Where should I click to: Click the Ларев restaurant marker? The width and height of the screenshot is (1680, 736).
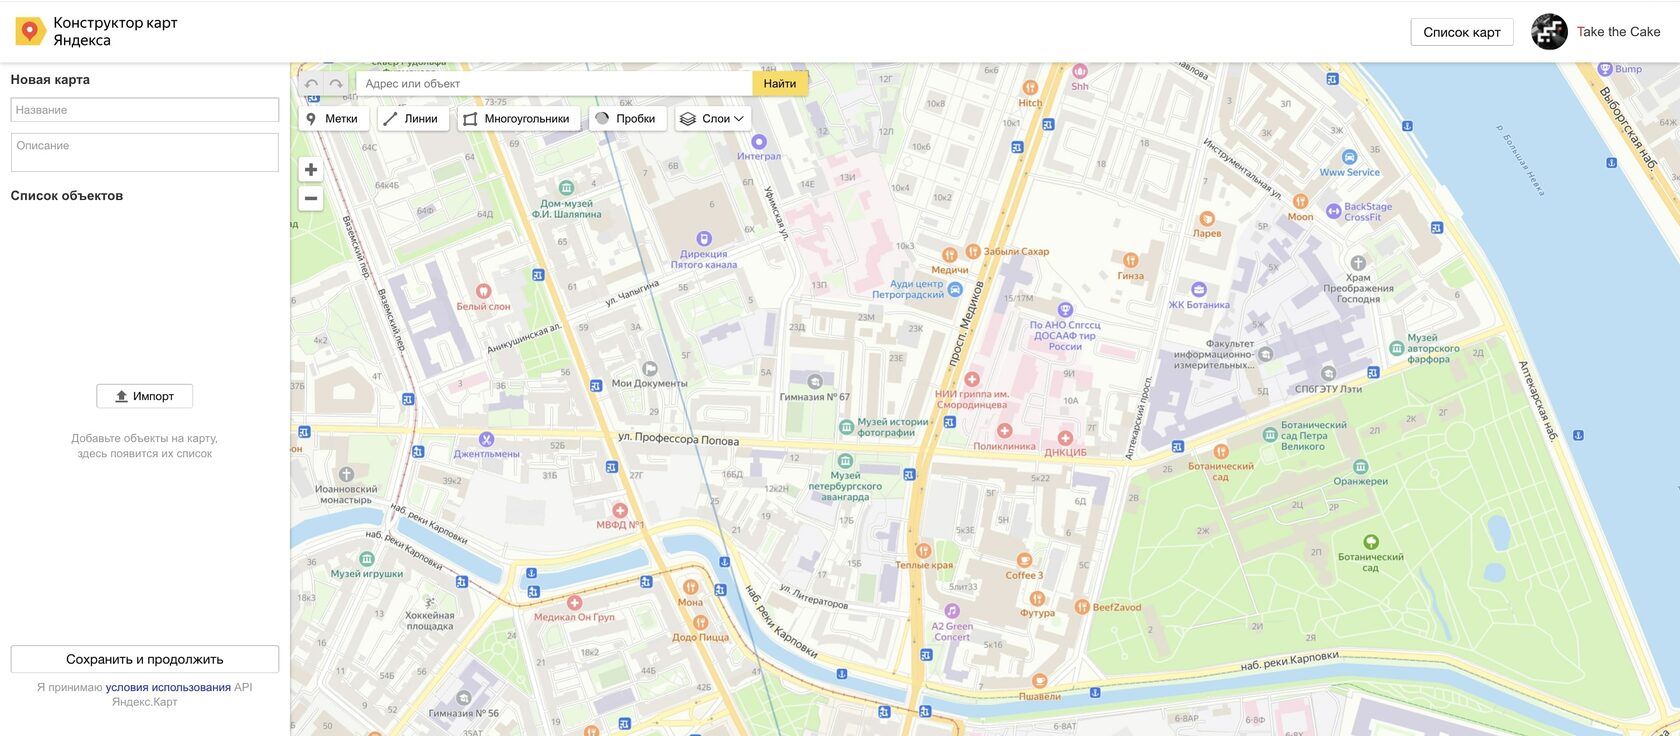click(1207, 219)
